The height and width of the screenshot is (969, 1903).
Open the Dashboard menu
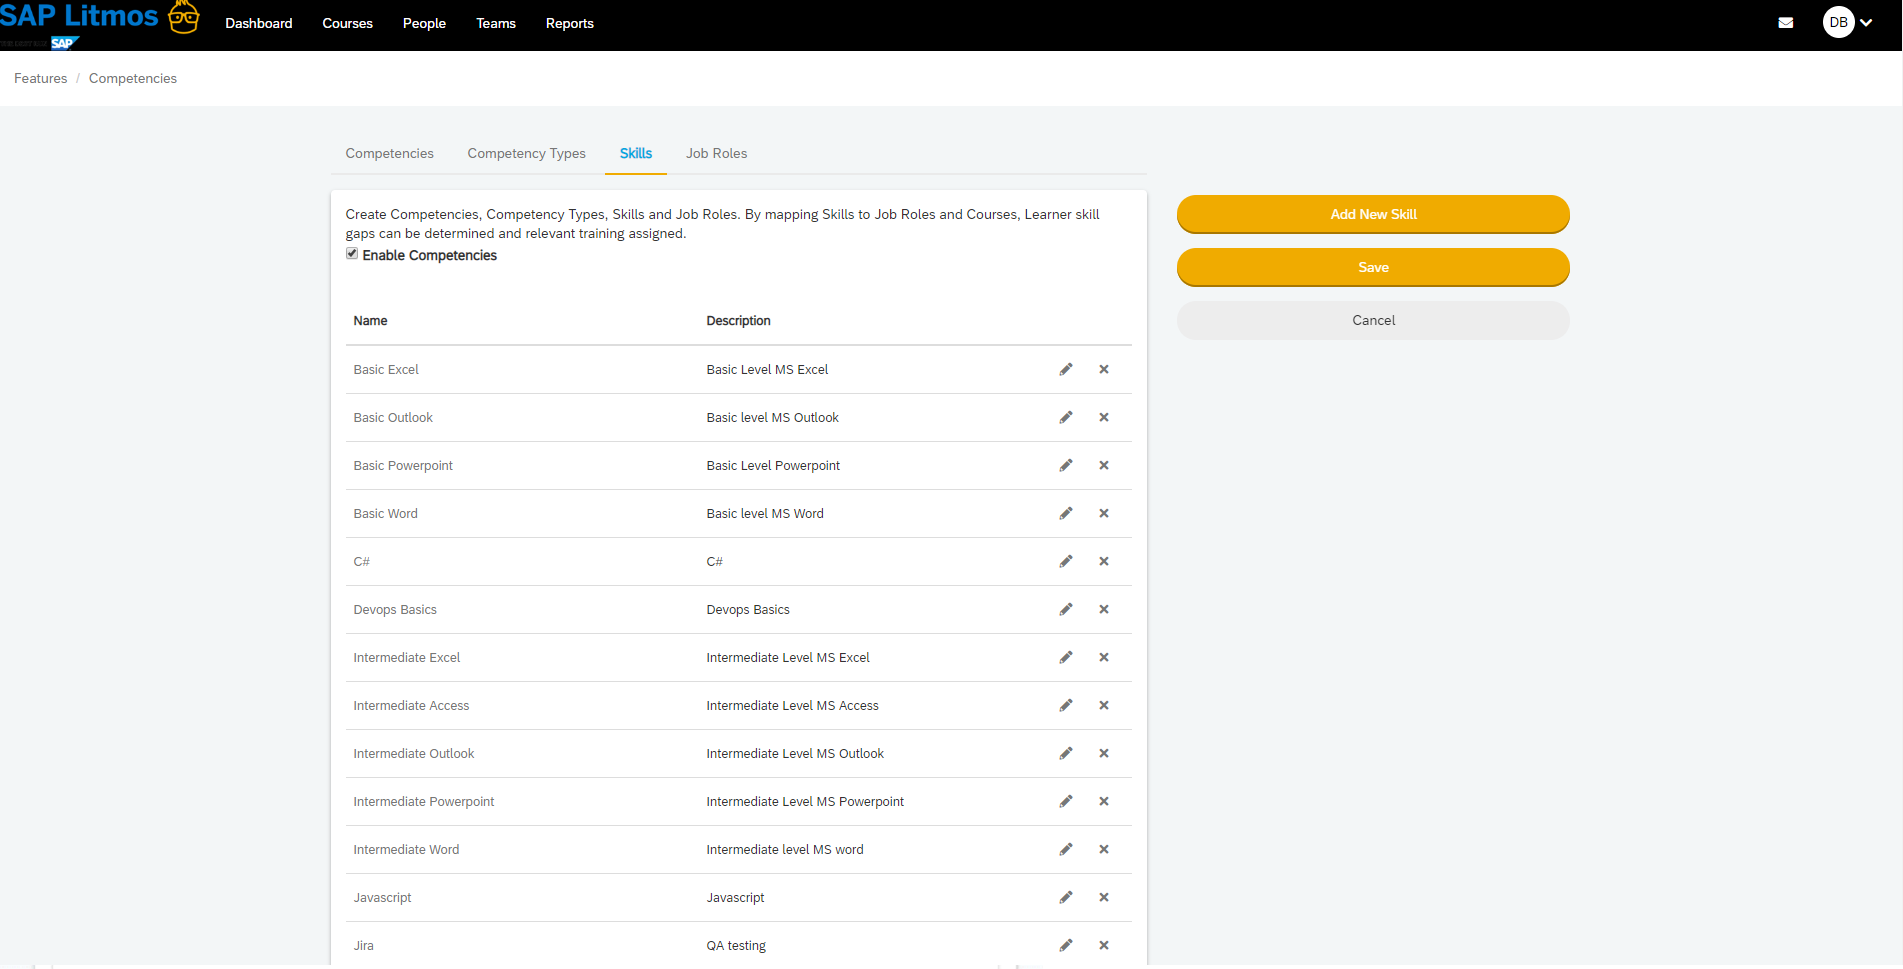[x=259, y=23]
